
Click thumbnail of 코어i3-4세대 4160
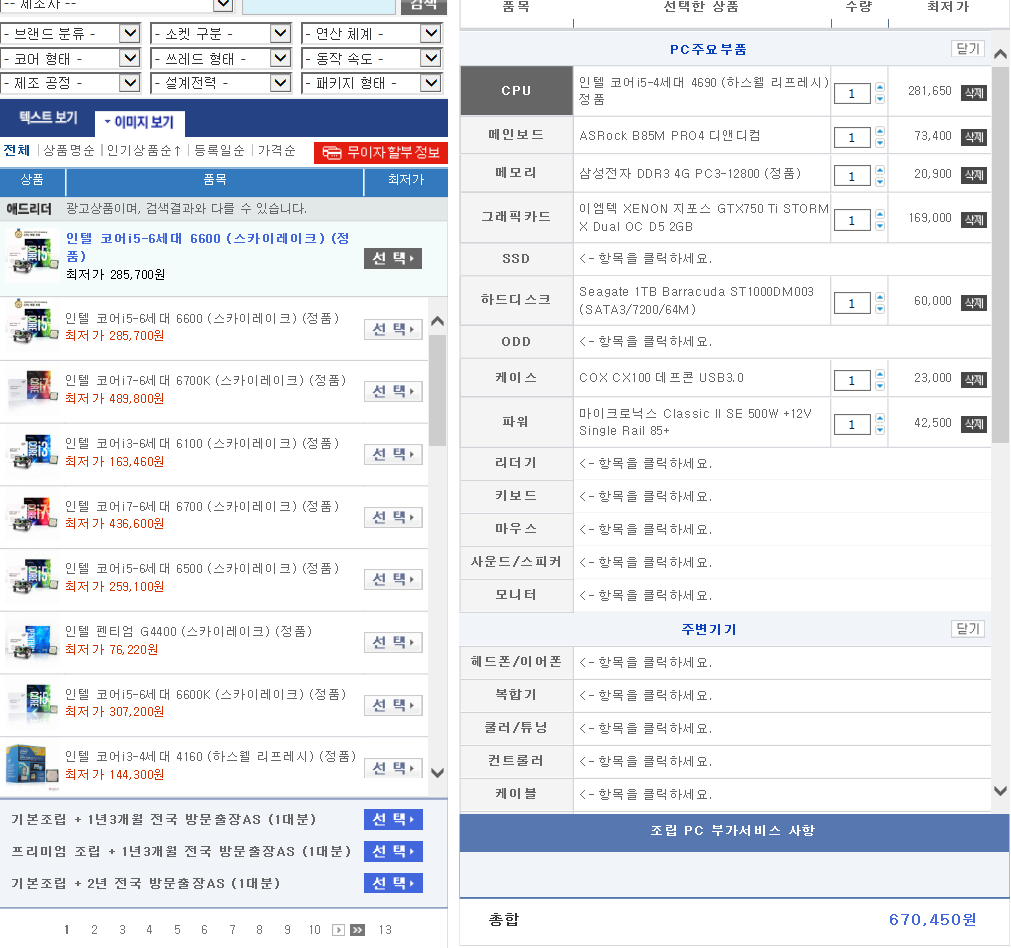click(32, 766)
